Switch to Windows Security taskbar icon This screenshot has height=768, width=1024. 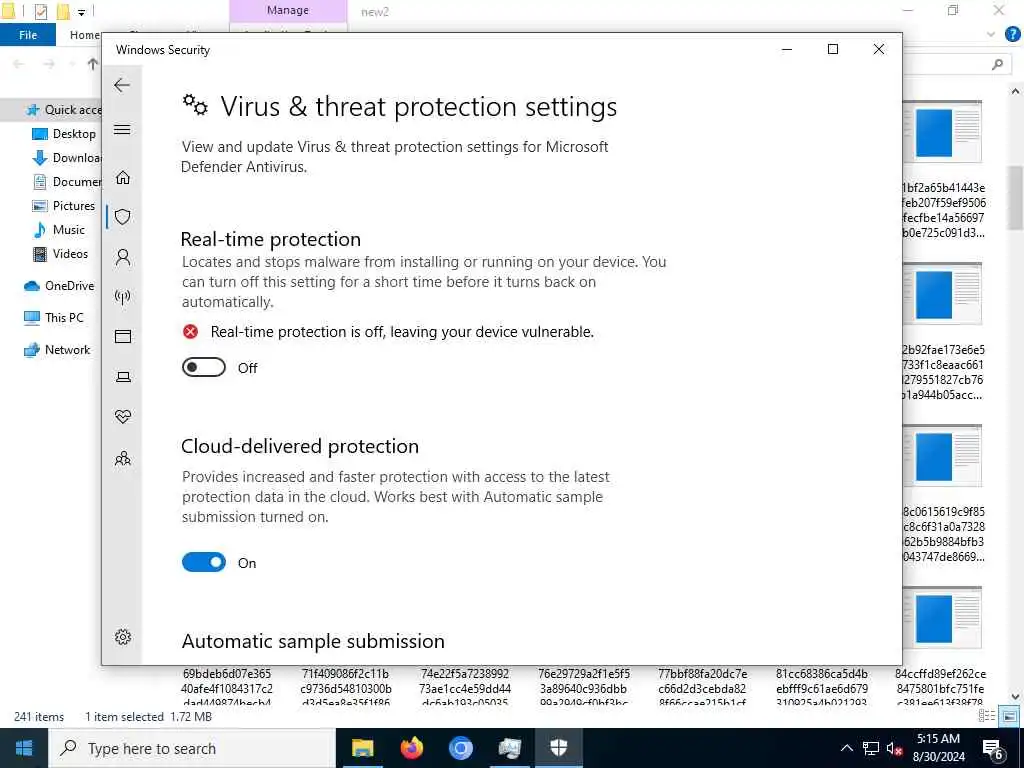pyautogui.click(x=558, y=748)
